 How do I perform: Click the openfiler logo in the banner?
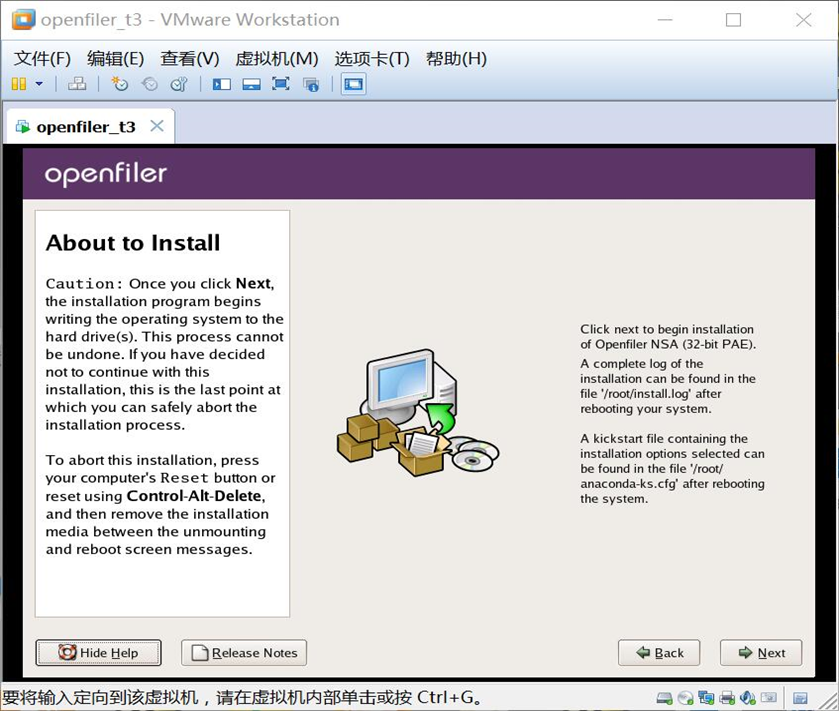click(x=106, y=174)
